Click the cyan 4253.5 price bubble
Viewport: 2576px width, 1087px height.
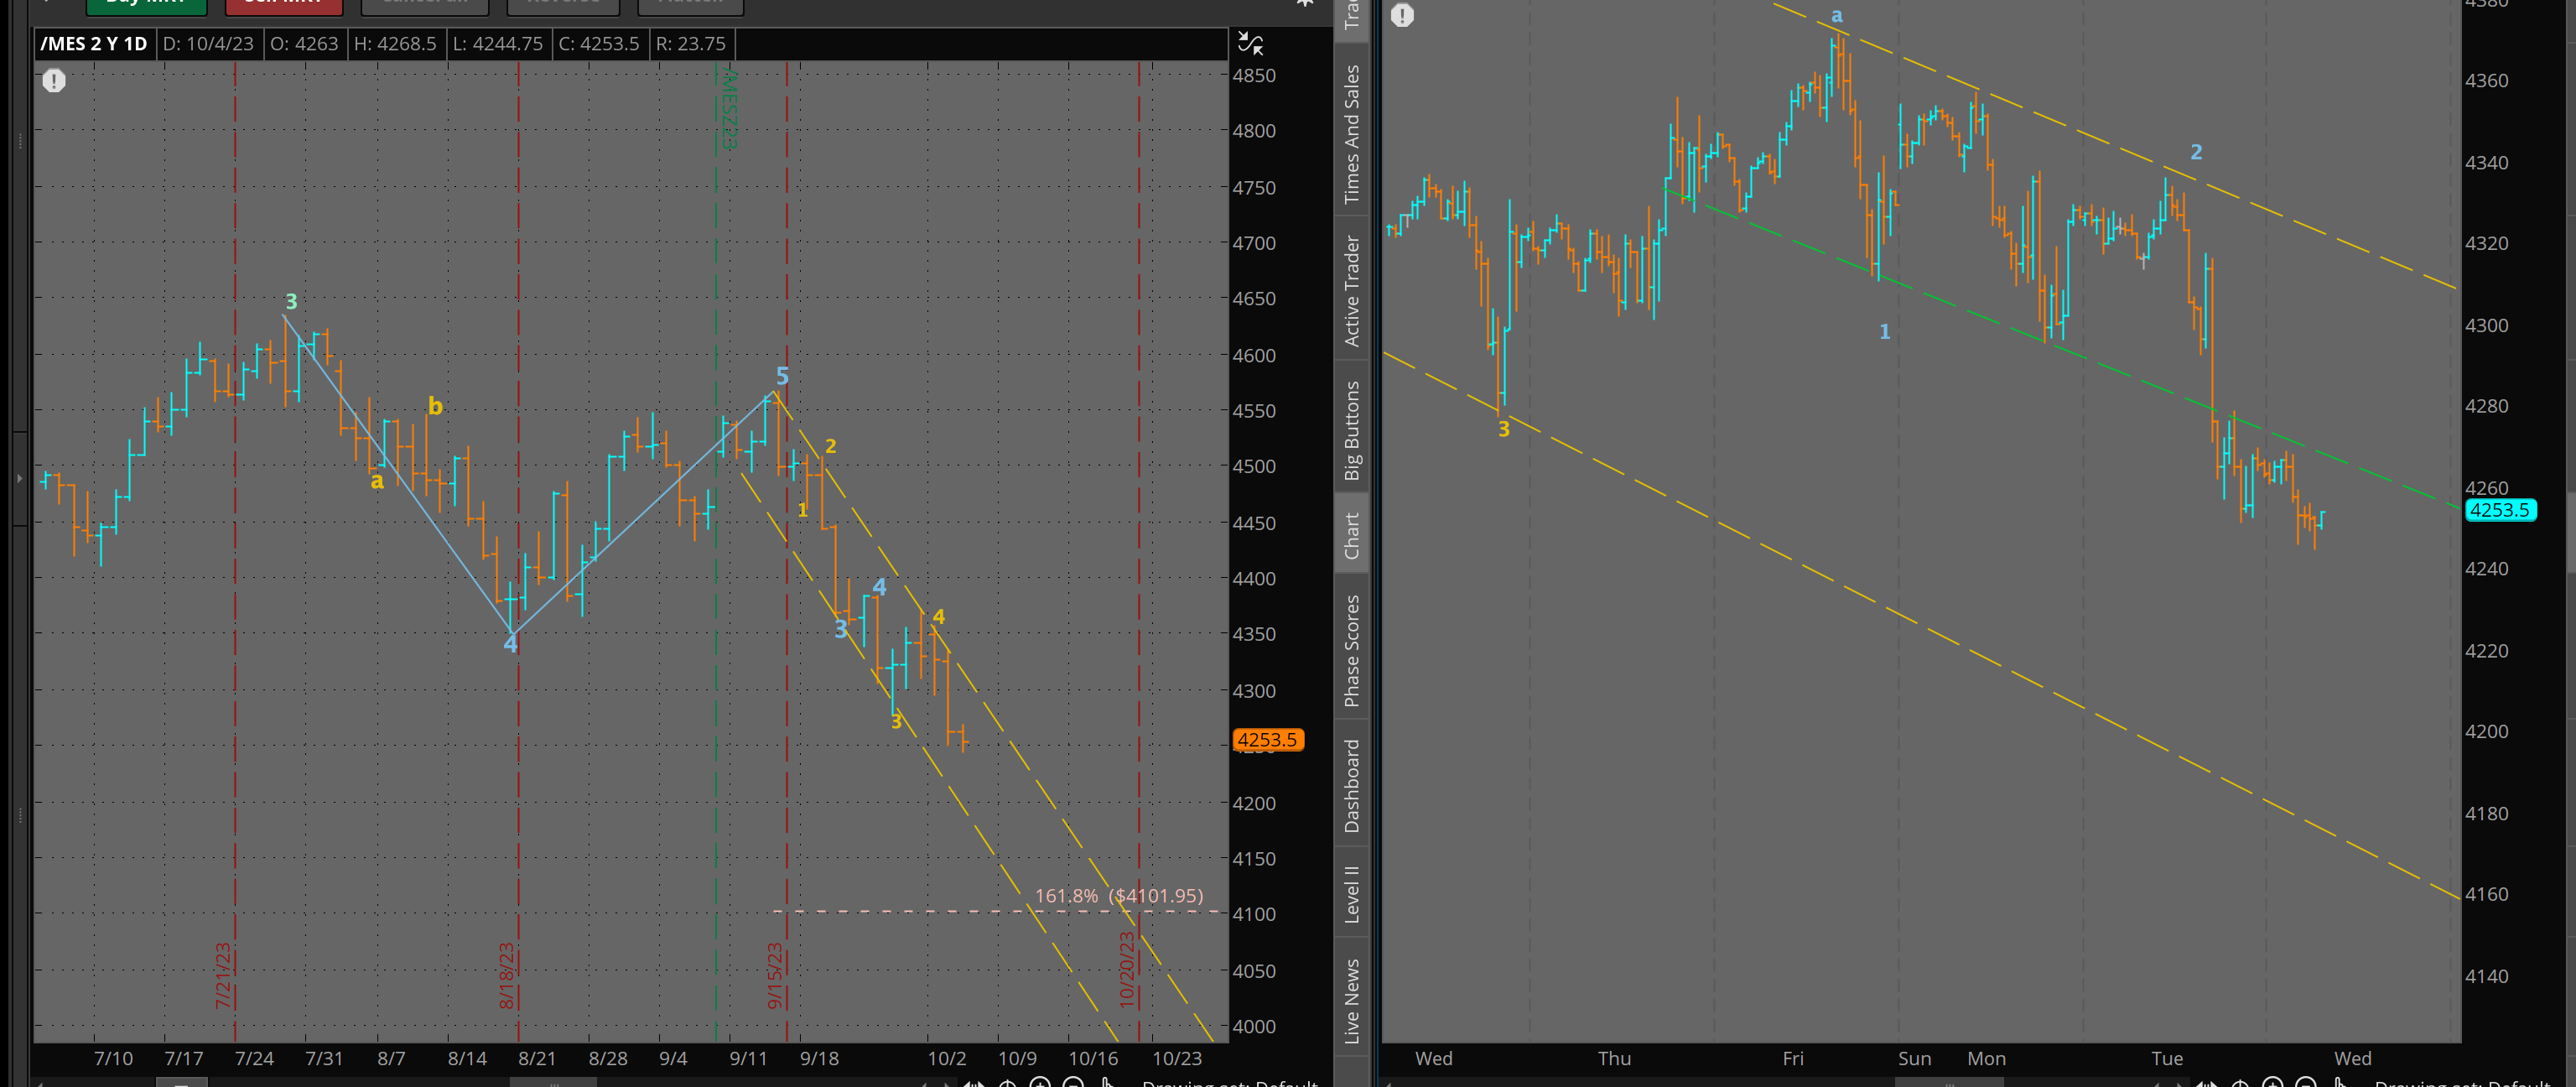coord(2500,510)
